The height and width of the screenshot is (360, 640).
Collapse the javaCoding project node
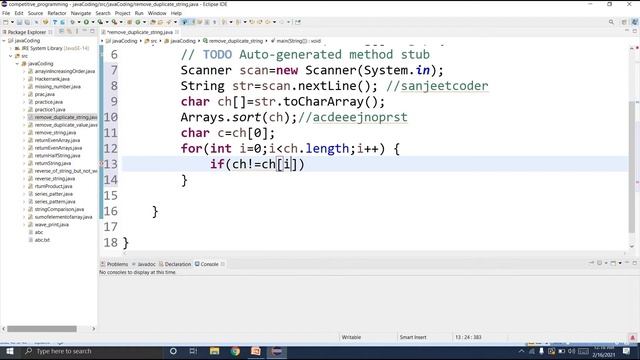4,41
